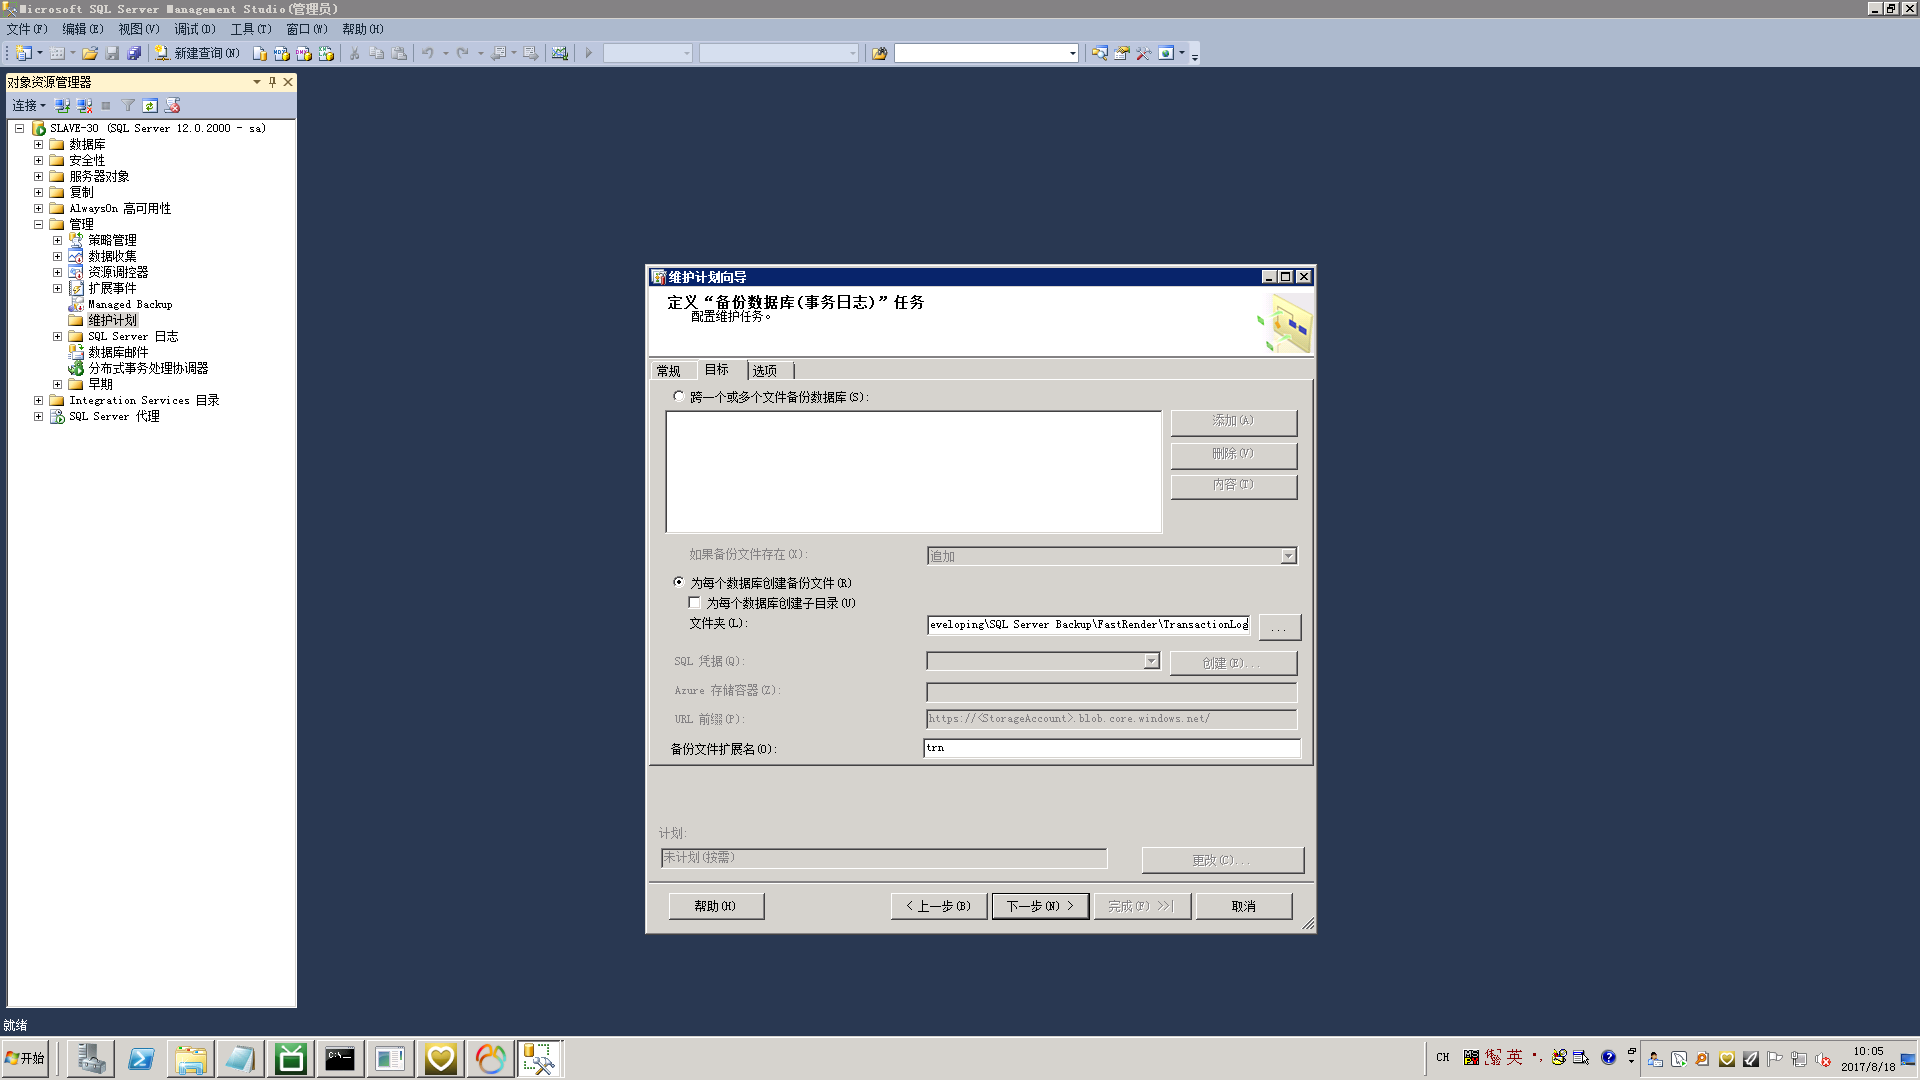This screenshot has height=1080, width=1920.
Task: Click the refresh icon in Object Explorer
Action: (150, 106)
